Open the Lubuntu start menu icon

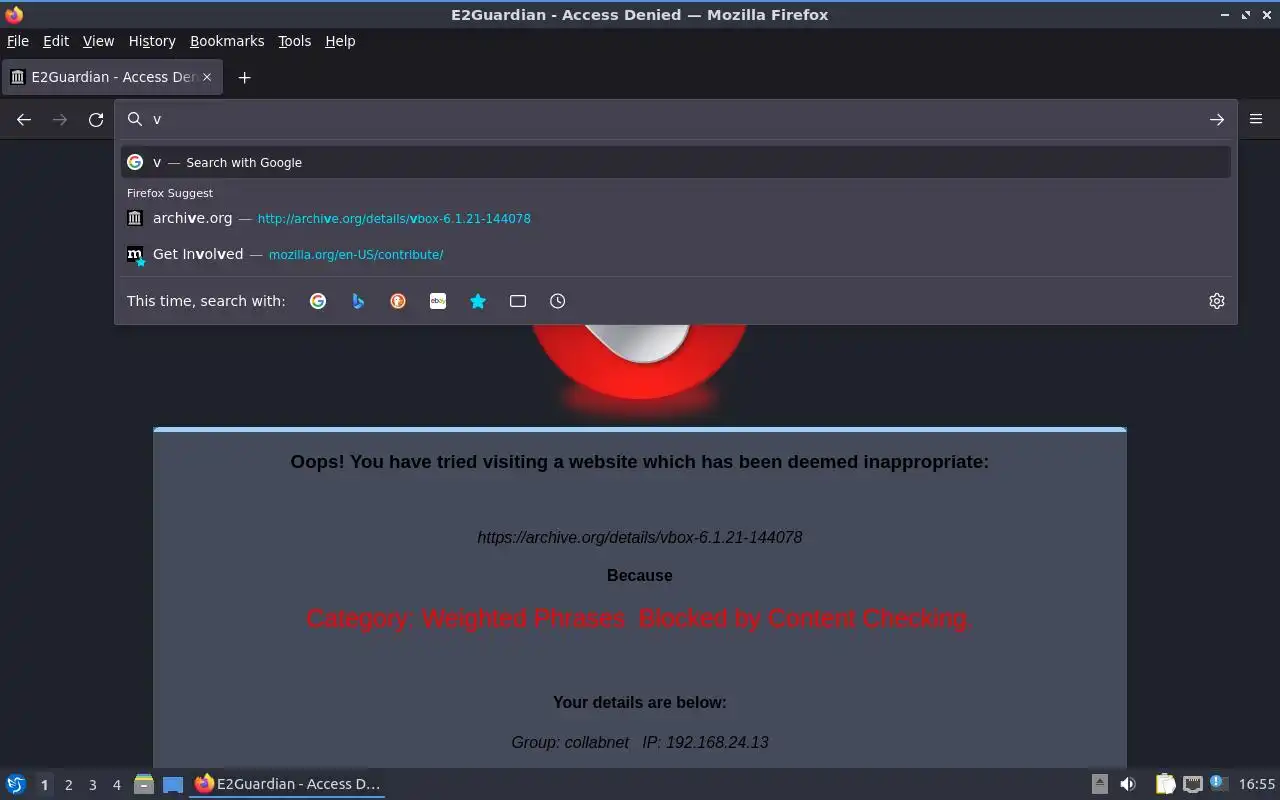16,784
